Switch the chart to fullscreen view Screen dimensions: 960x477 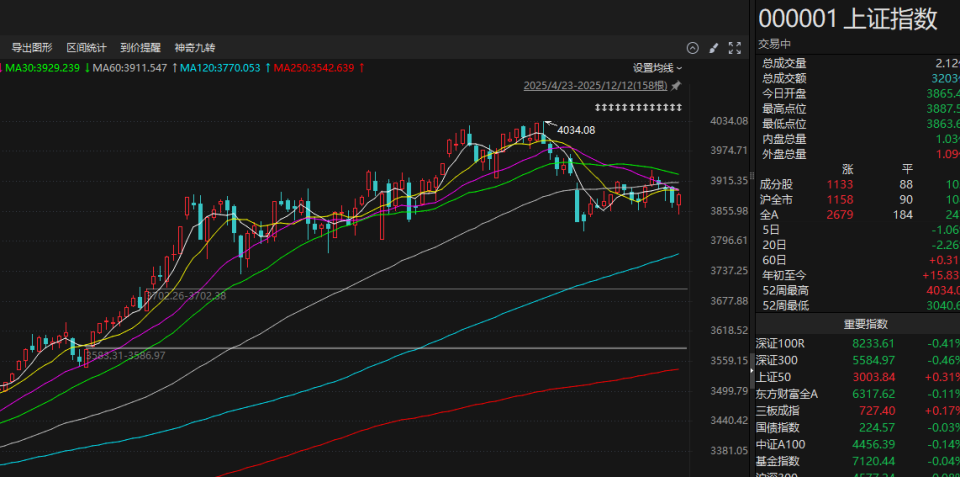[x=735, y=48]
